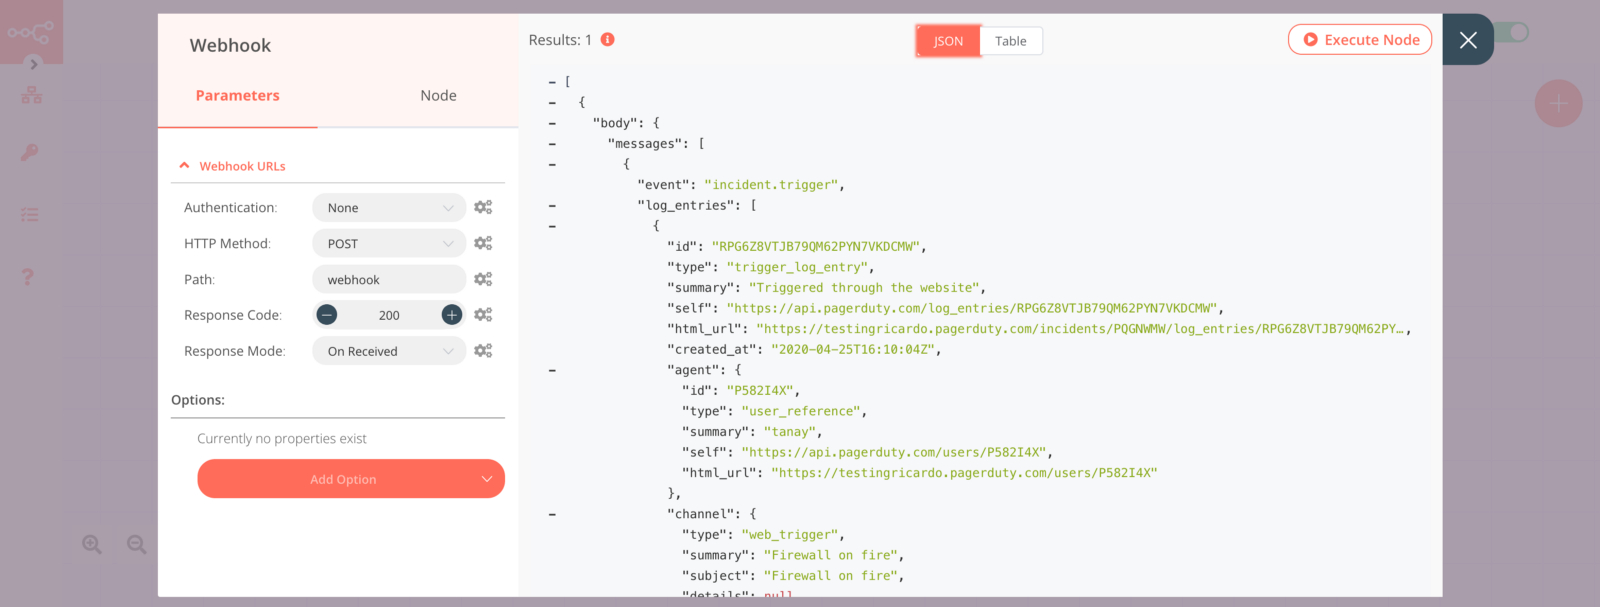The image size is (1600, 607).
Task: Open options gear for HTTP Method
Action: coord(483,243)
